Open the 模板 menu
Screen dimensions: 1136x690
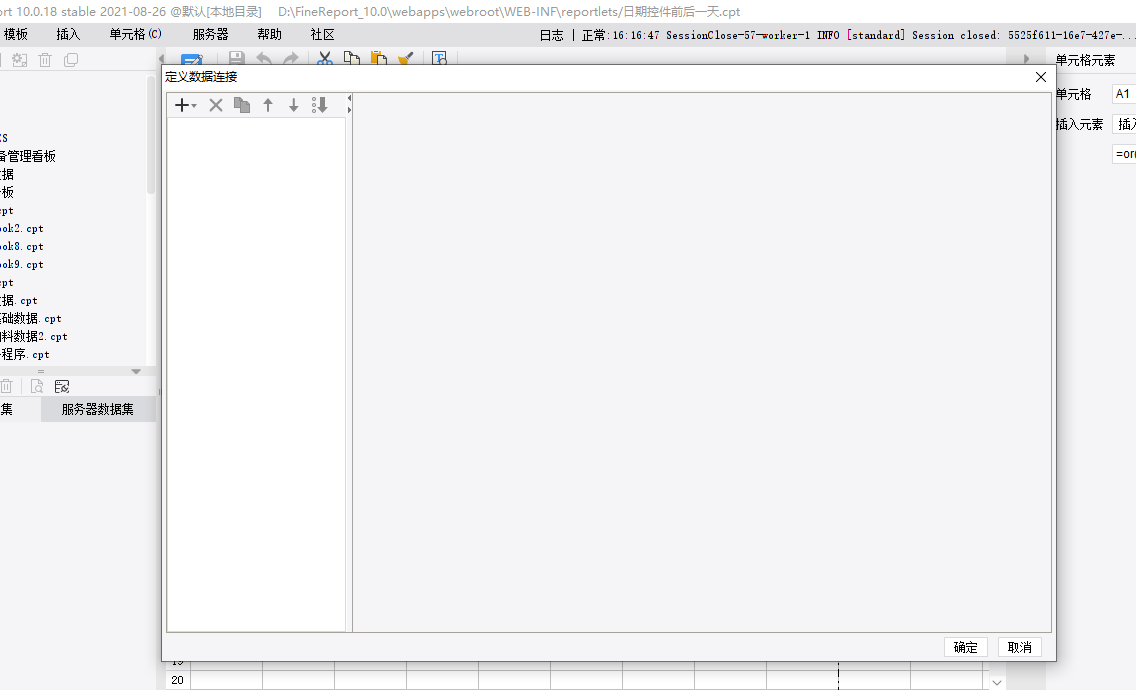(x=16, y=34)
